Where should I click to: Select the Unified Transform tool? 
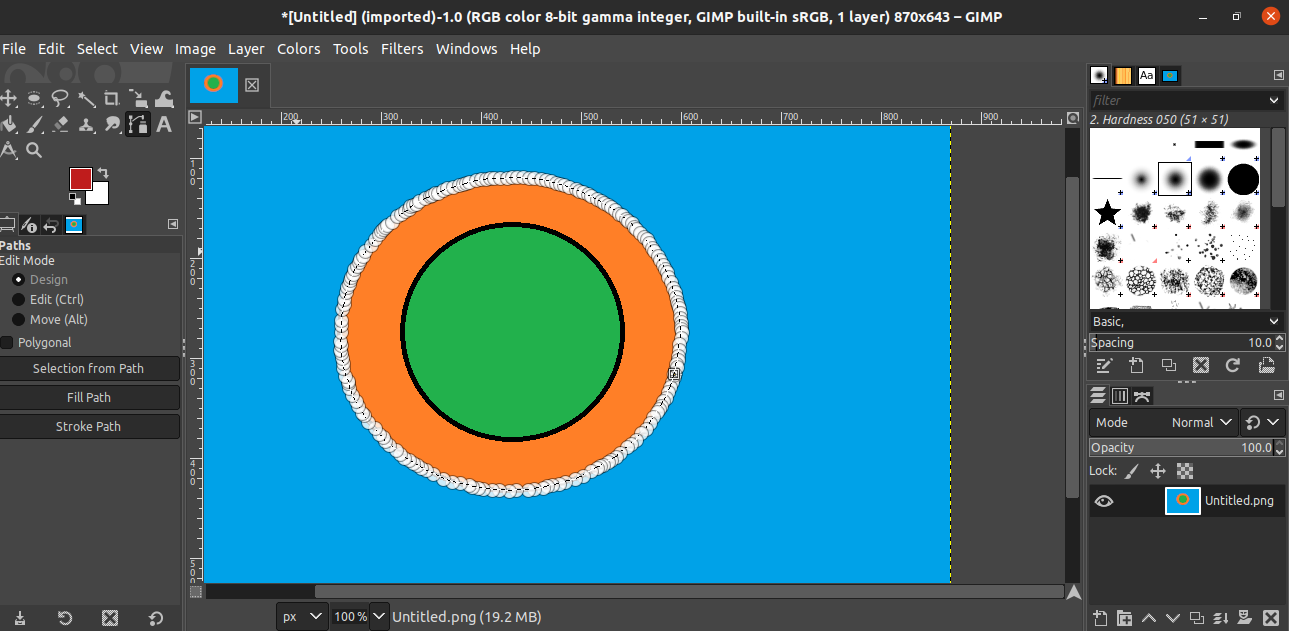point(138,98)
